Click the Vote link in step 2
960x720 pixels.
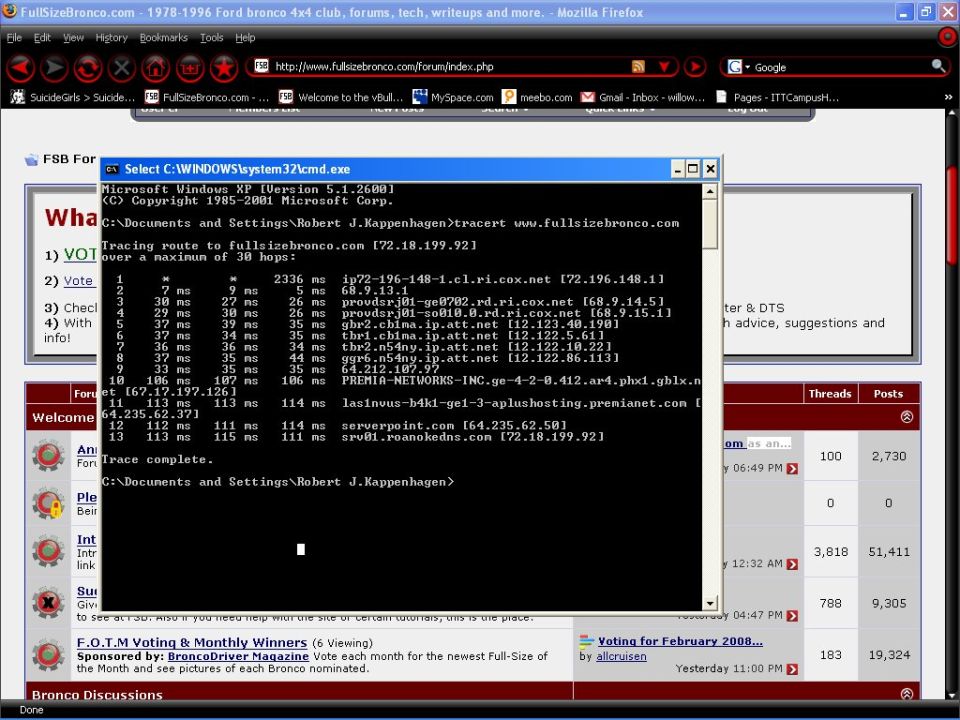(78, 280)
